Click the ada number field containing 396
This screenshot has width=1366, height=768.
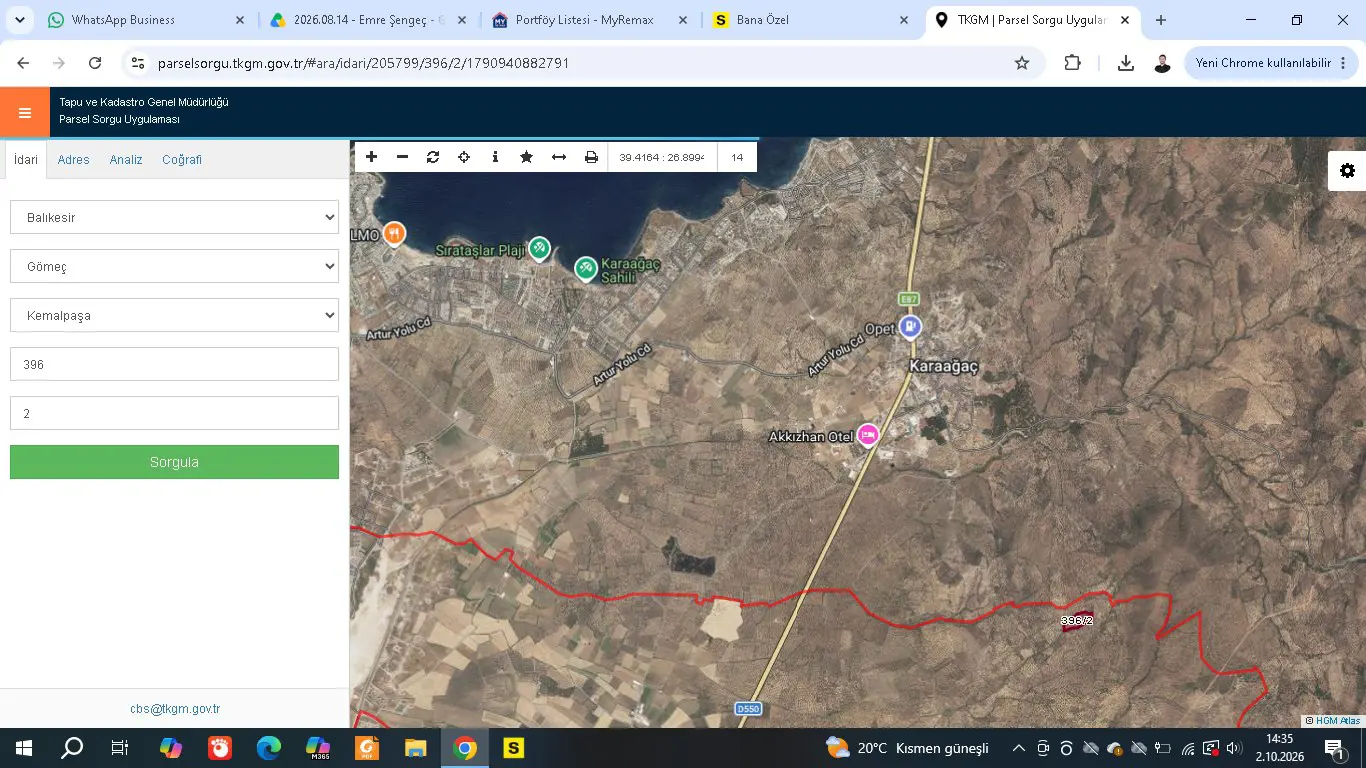pyautogui.click(x=174, y=364)
